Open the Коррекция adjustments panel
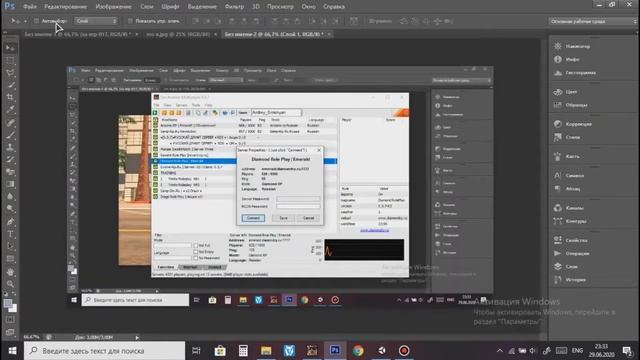Screen dimensions: 640x360 point(573,124)
